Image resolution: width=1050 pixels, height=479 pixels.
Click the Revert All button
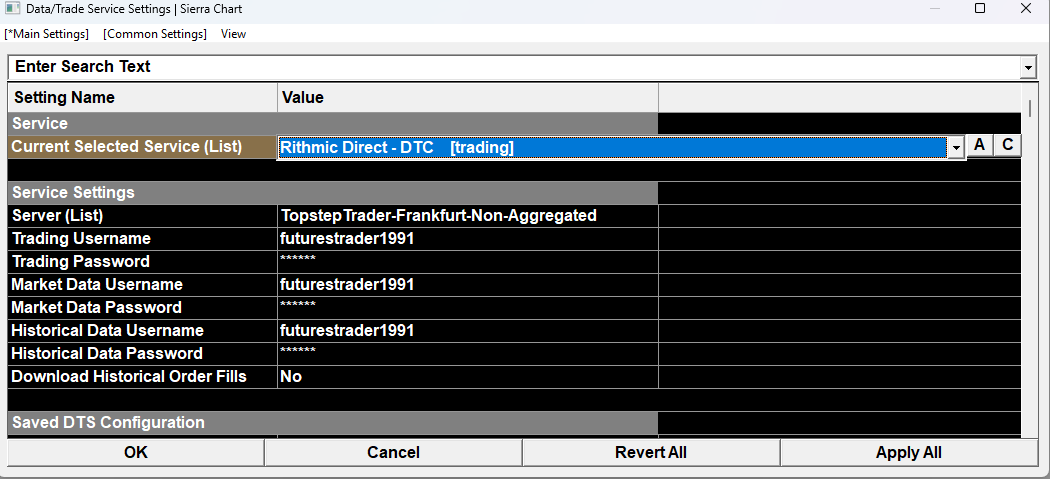point(651,453)
